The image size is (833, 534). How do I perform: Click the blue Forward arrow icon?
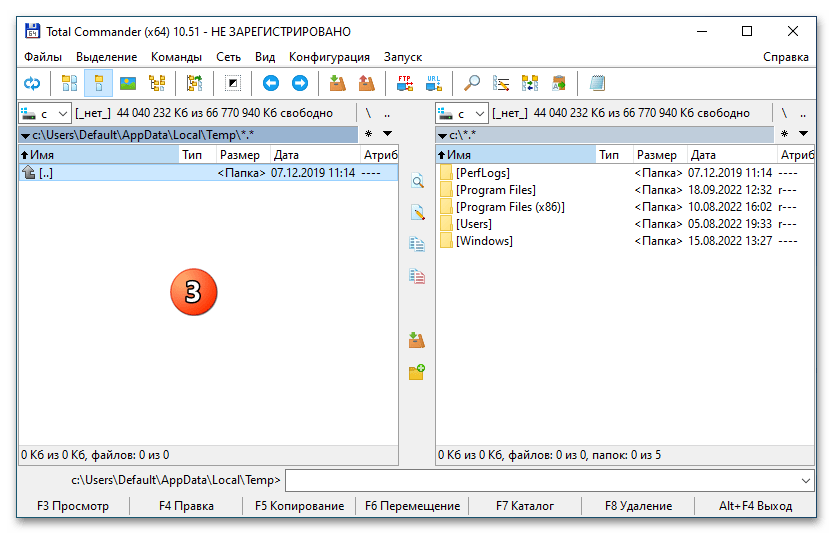tap(299, 83)
